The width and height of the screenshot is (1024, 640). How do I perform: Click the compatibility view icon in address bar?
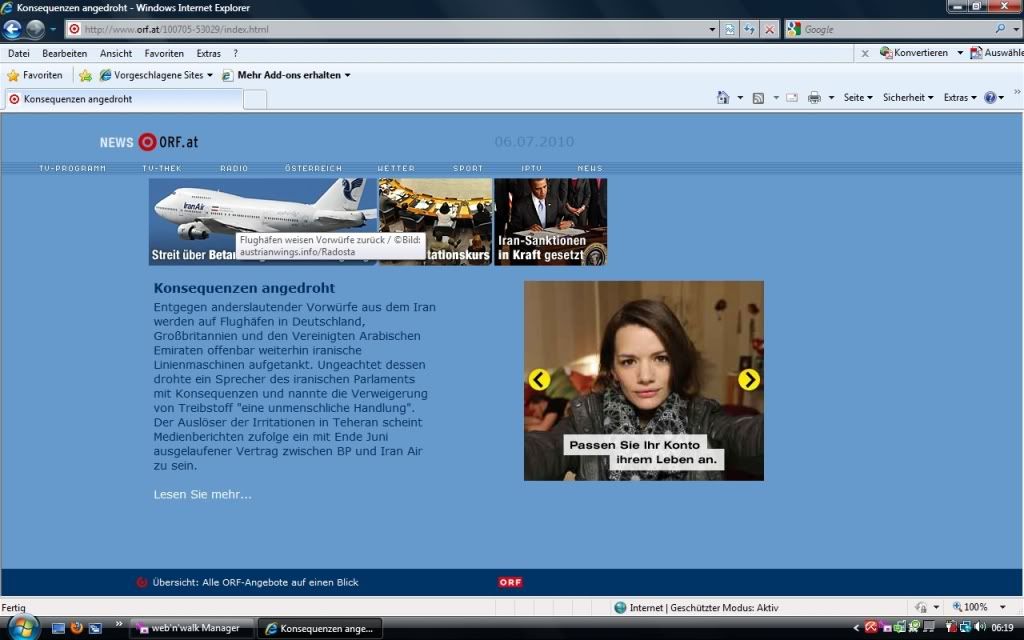tap(730, 29)
